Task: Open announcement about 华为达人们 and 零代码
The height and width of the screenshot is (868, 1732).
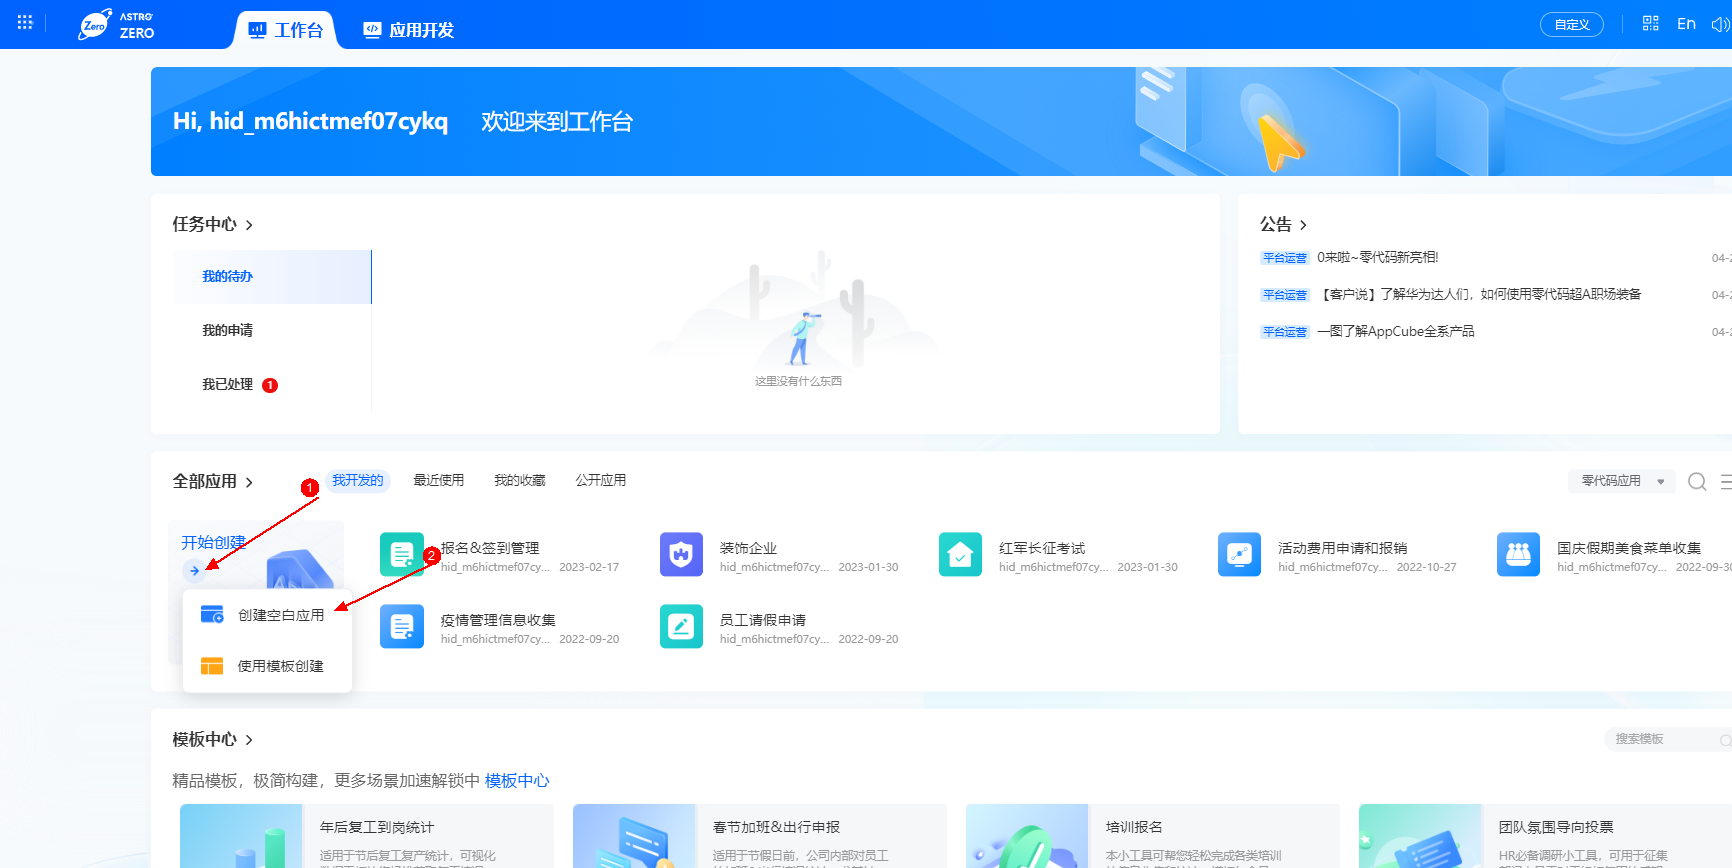Action: tap(1479, 294)
